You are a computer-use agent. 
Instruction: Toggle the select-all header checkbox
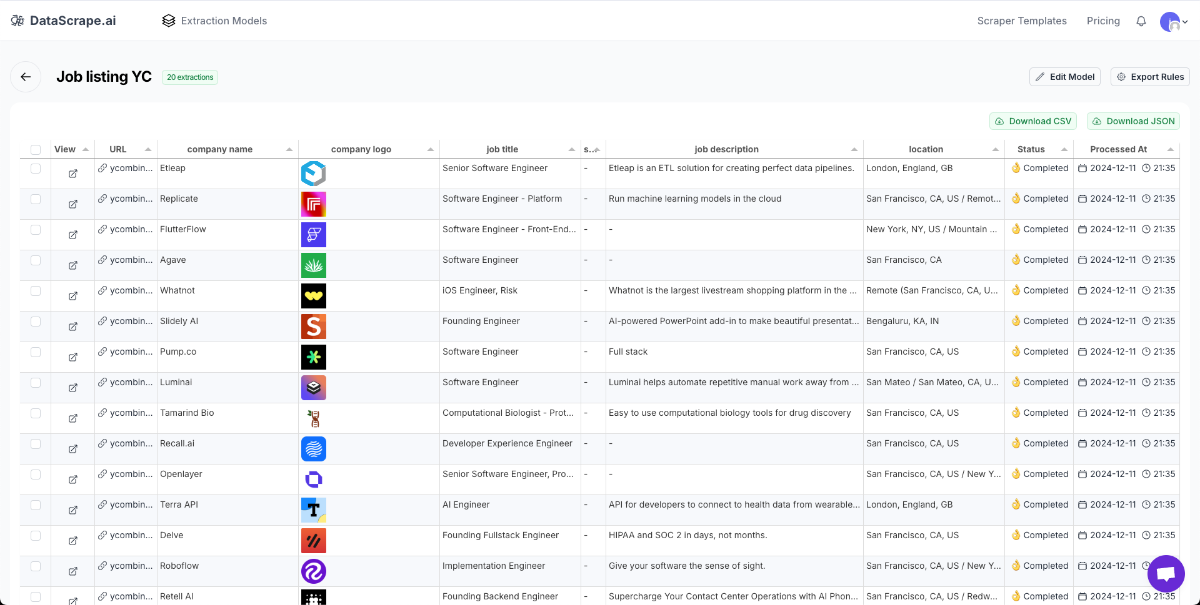pos(36,150)
